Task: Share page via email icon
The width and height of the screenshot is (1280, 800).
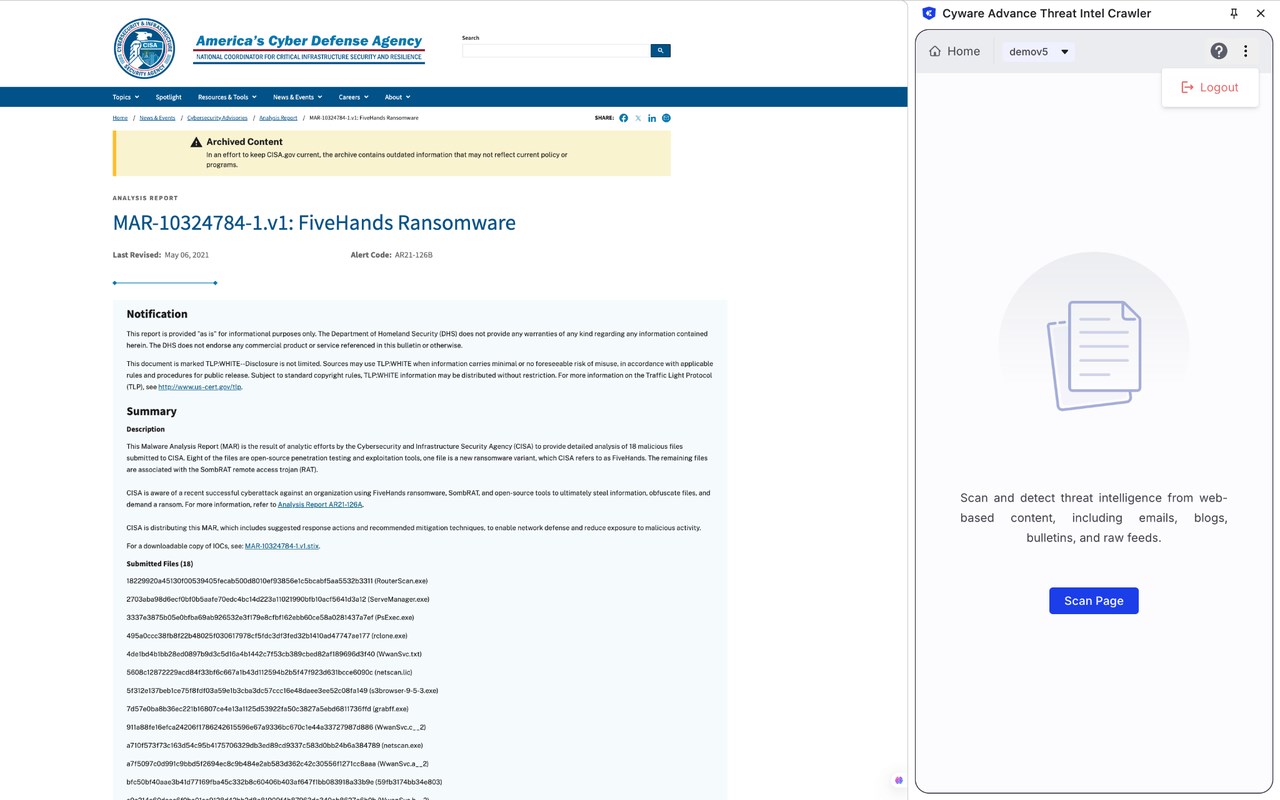Action: click(666, 118)
